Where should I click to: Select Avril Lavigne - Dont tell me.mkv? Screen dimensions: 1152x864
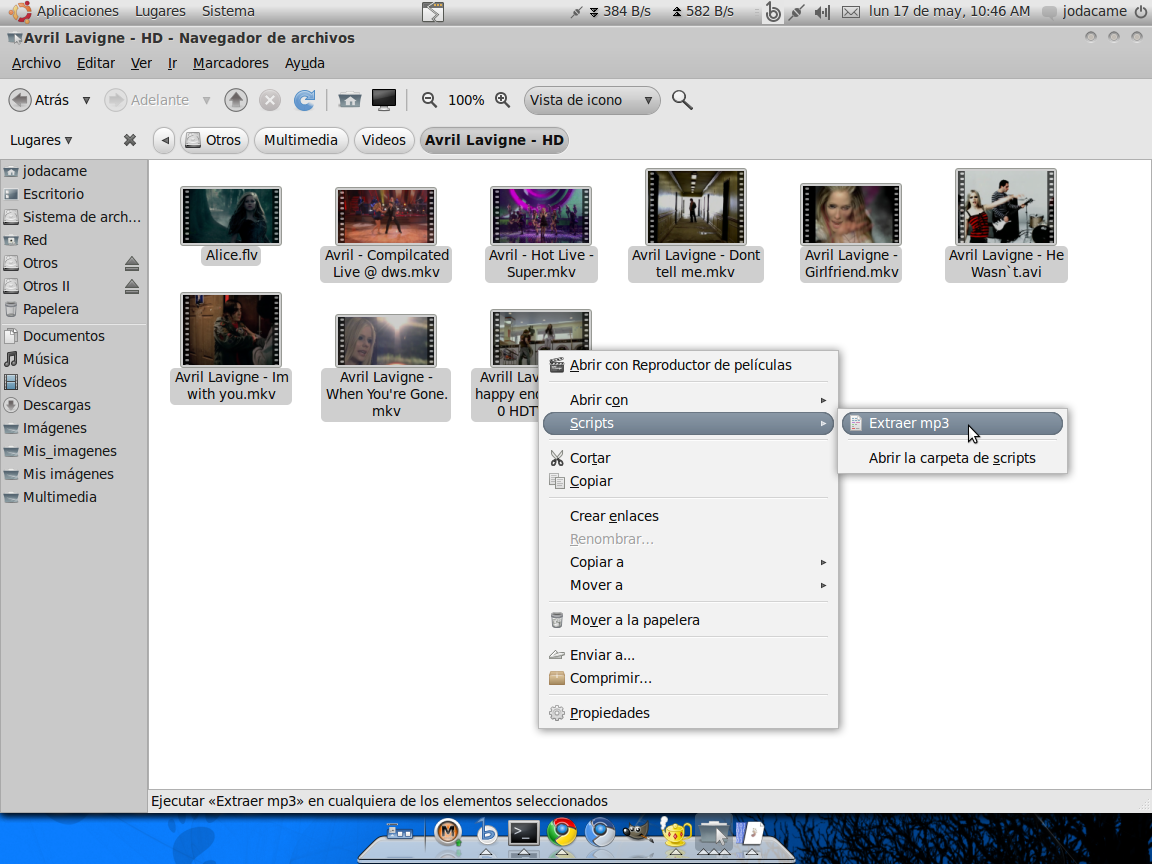696,206
